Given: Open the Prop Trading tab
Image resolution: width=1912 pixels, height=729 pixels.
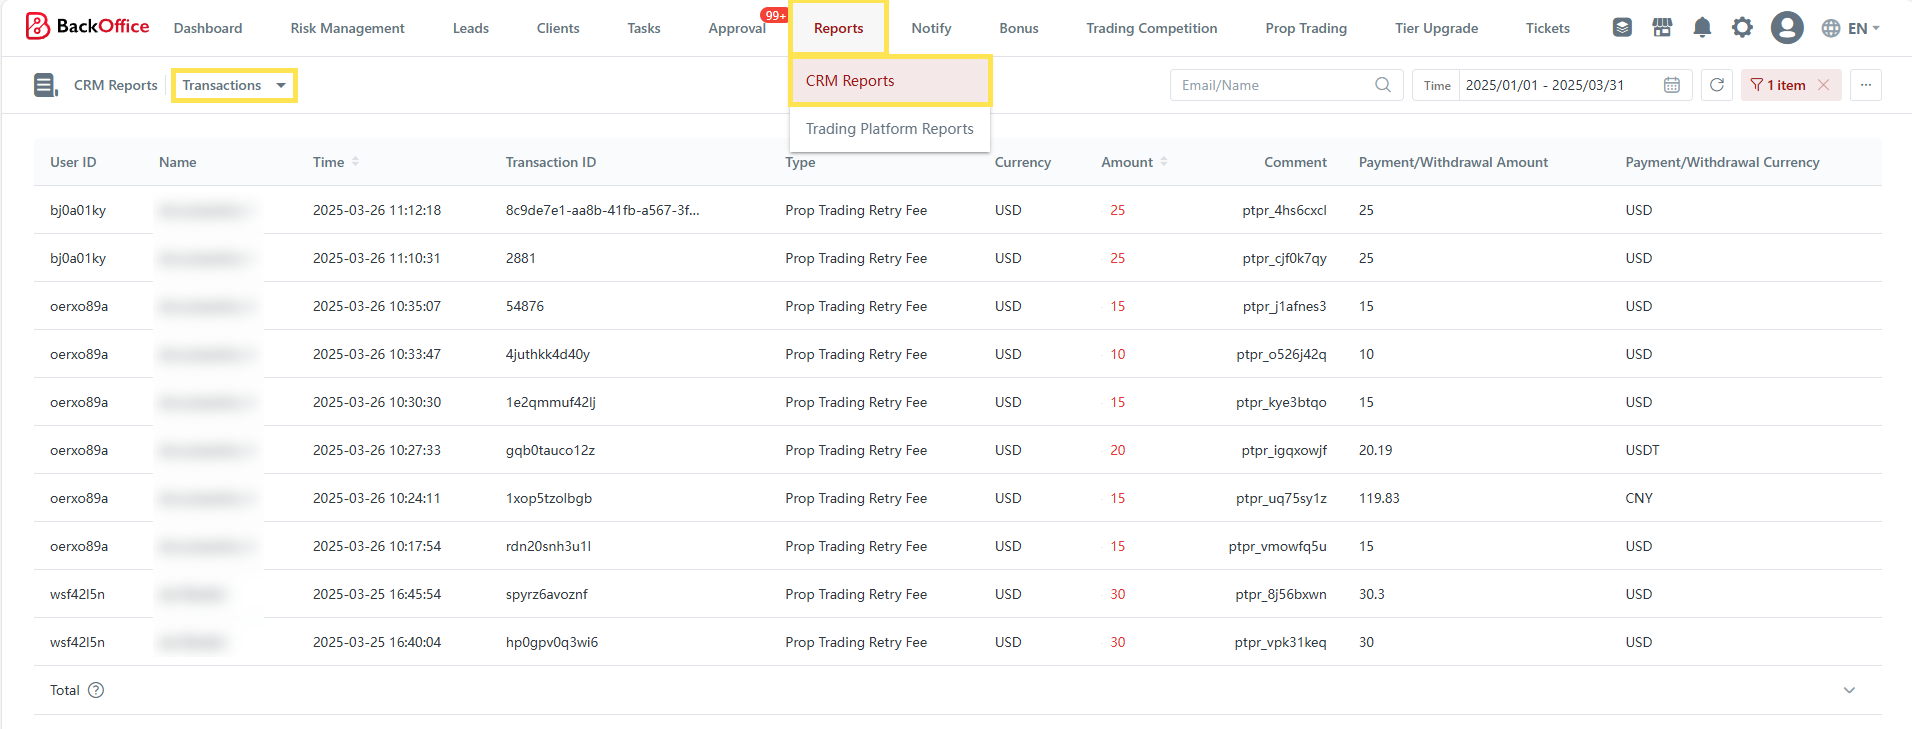Looking at the screenshot, I should 1305,28.
